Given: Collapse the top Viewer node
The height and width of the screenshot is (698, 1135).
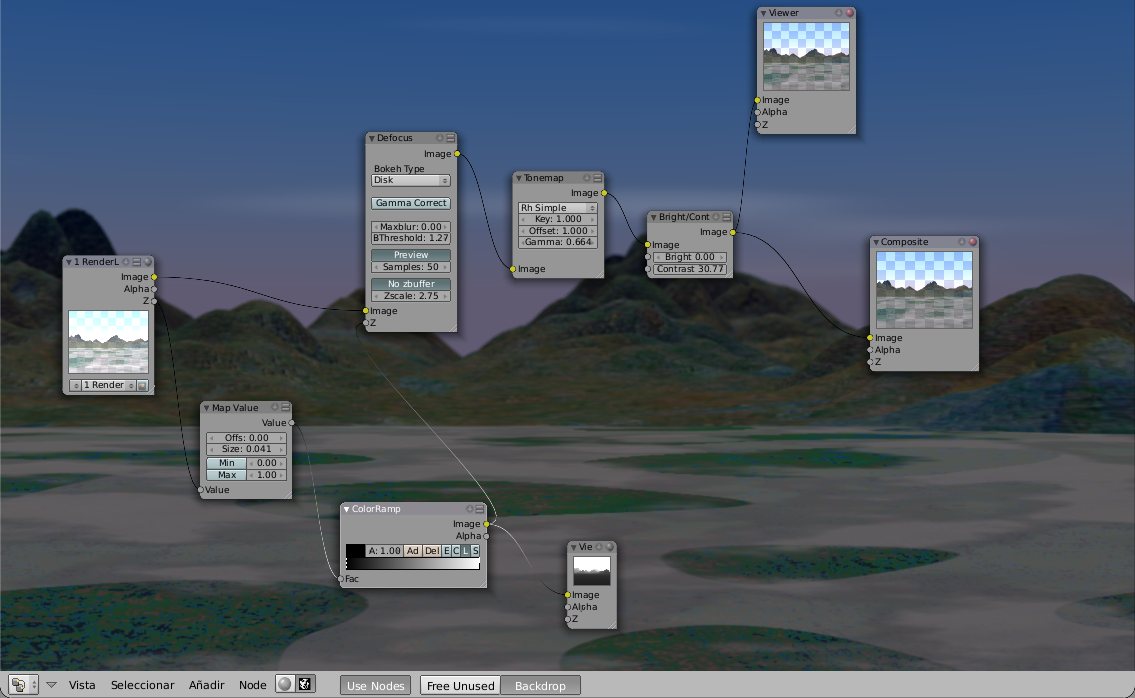Looking at the screenshot, I should (x=763, y=13).
